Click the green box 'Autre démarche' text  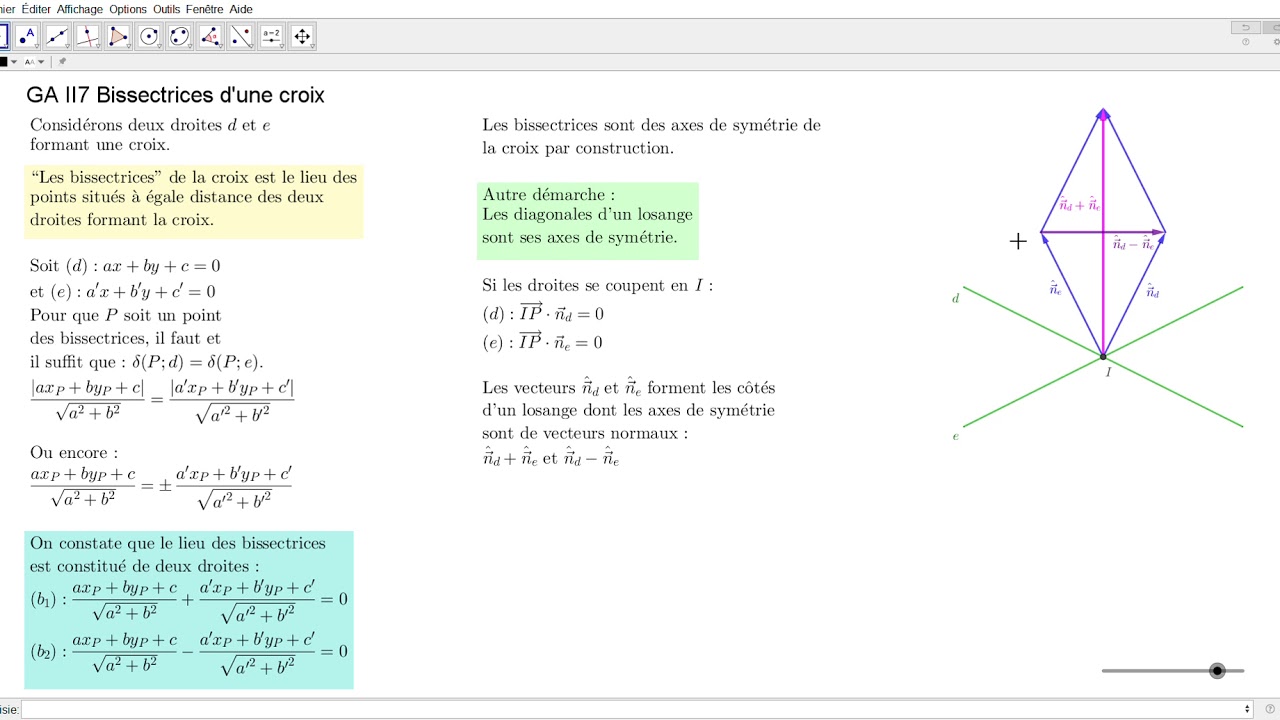588,220
